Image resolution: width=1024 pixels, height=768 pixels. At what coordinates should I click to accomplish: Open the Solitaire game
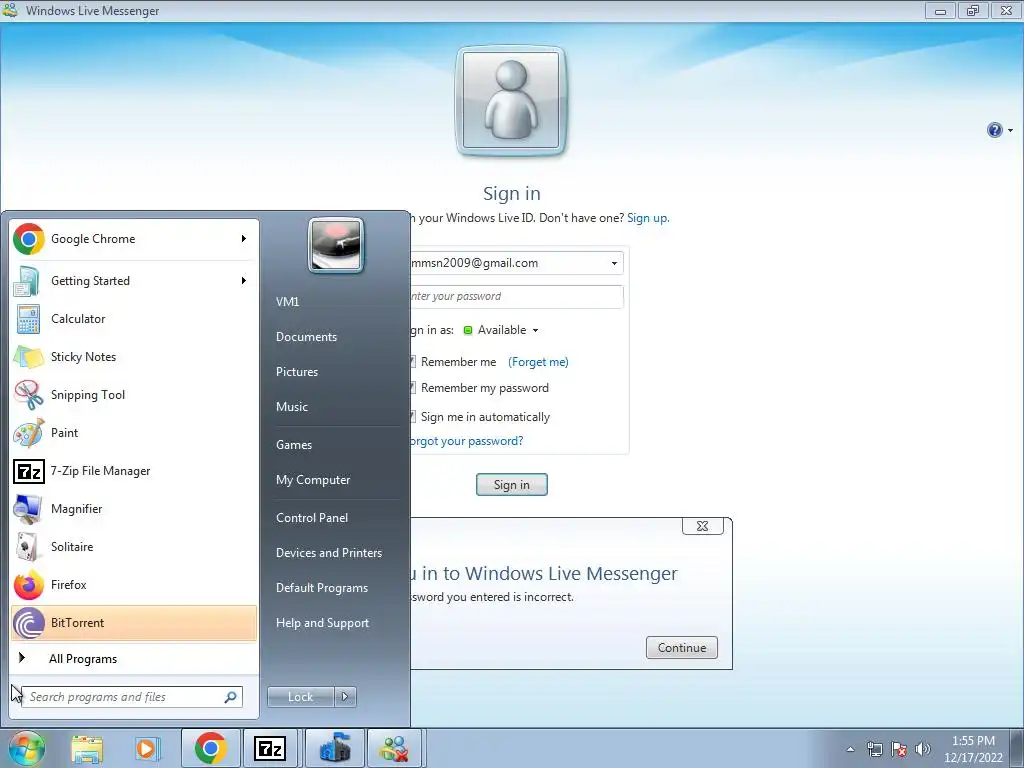click(134, 547)
